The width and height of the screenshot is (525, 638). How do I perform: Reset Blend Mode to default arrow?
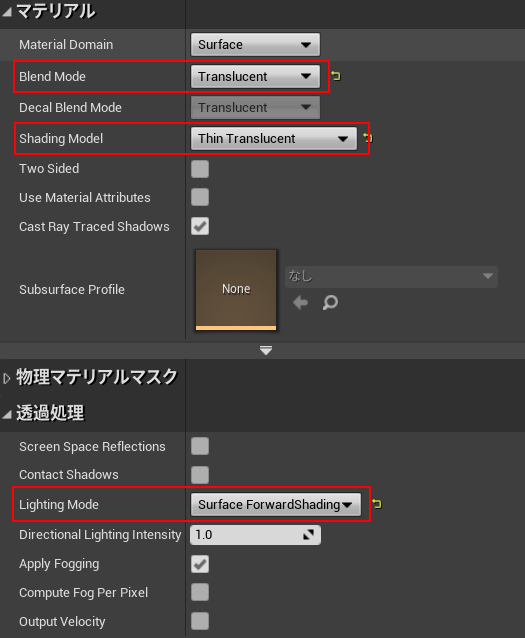coord(336,76)
